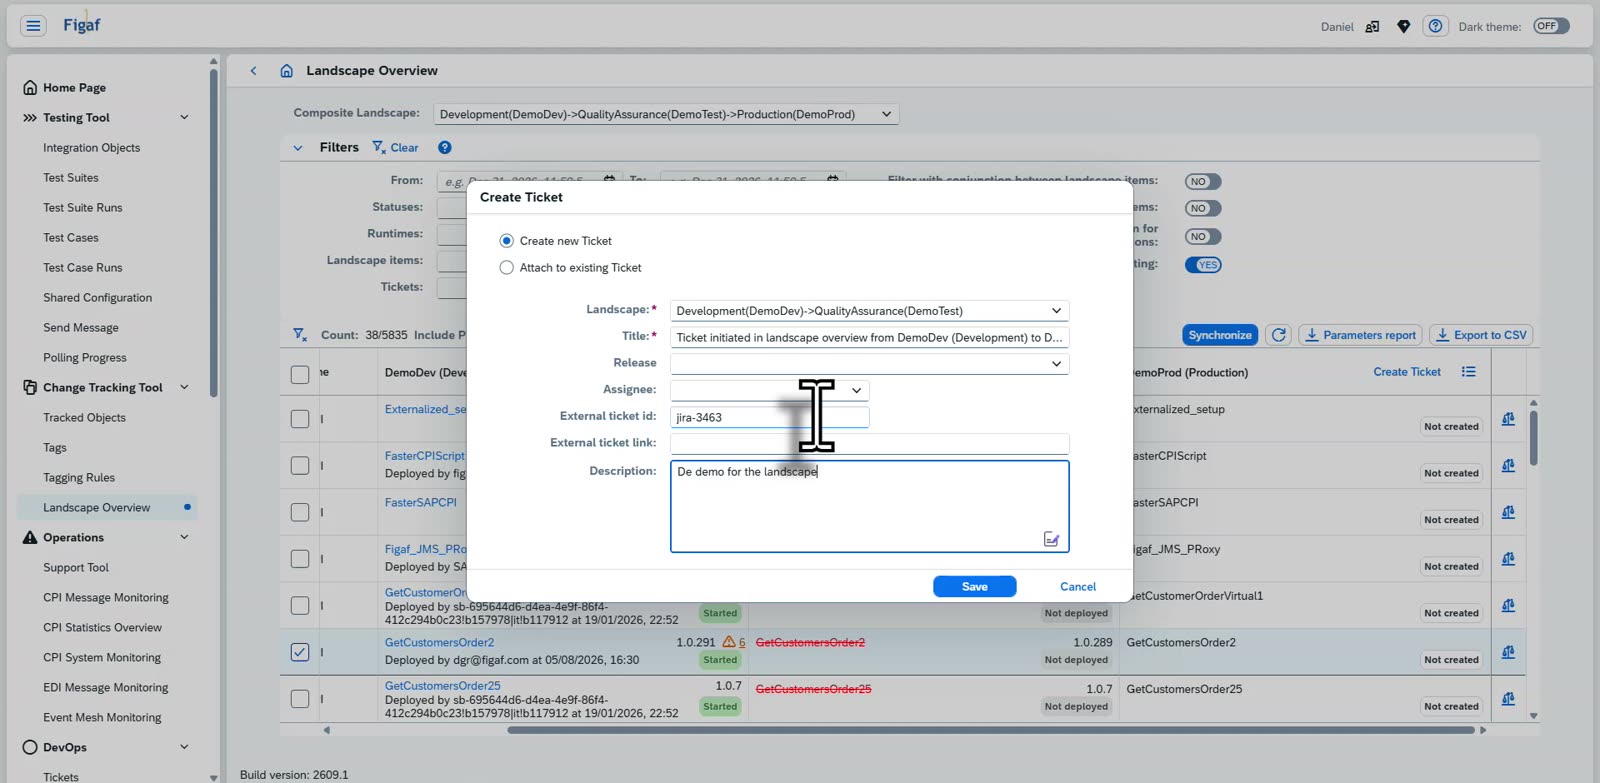1600x783 pixels.
Task: Open the table column settings icon
Action: click(x=1468, y=372)
